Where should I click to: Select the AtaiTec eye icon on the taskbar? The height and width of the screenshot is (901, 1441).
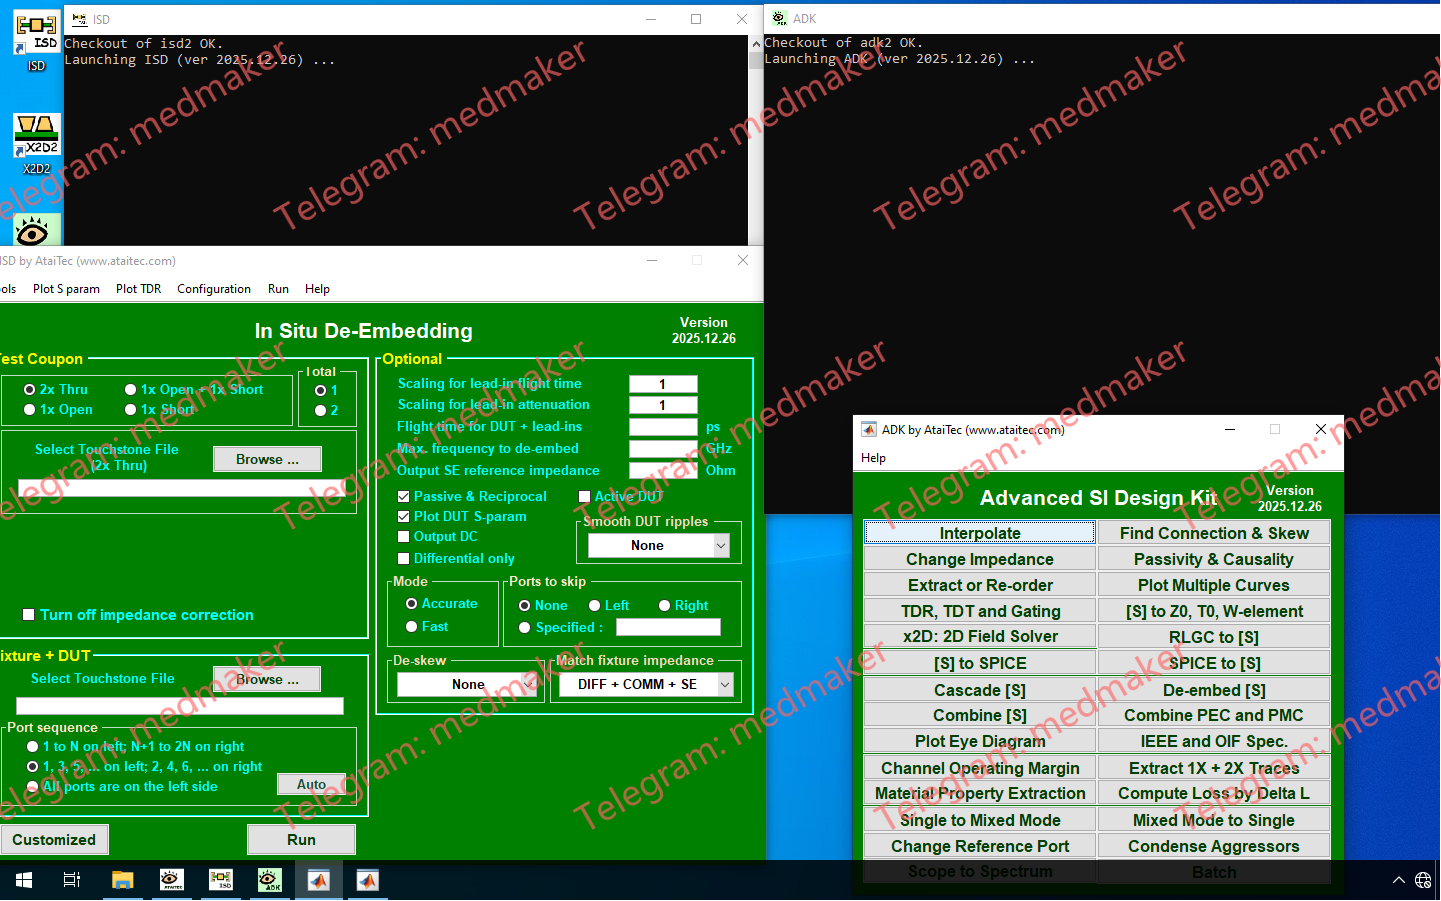171,881
